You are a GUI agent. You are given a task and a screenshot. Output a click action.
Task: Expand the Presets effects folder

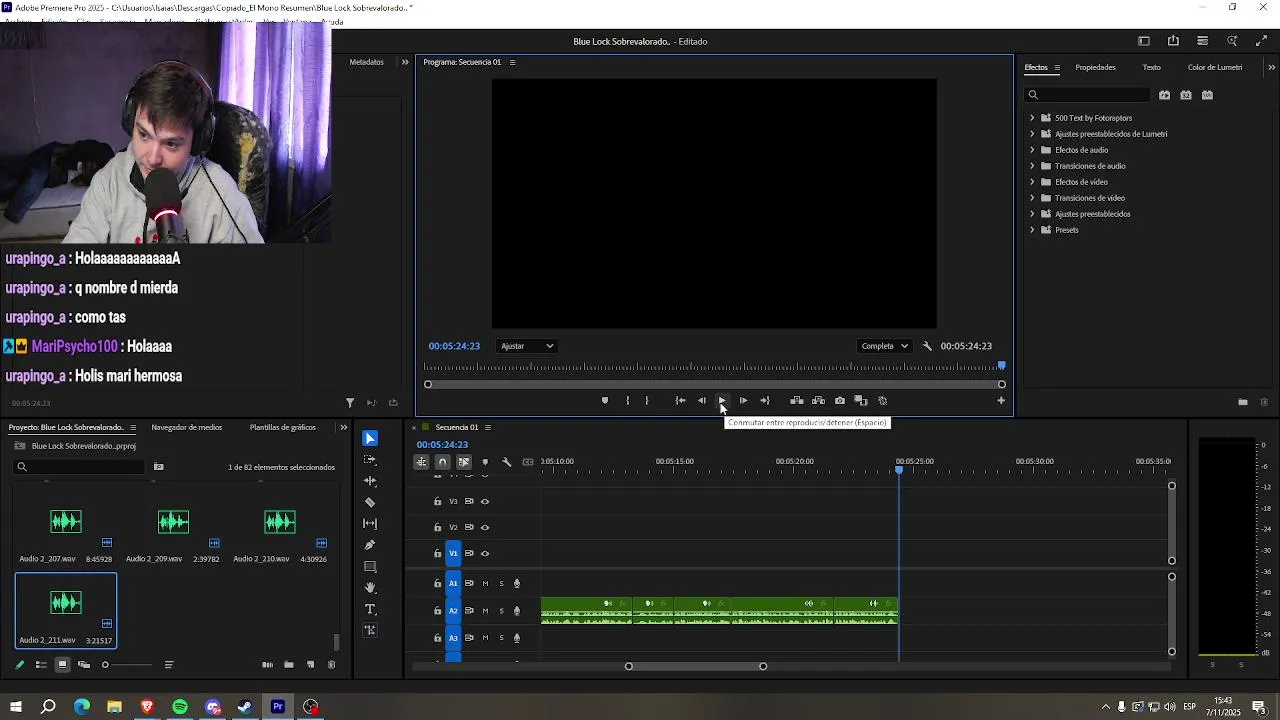click(x=1032, y=230)
